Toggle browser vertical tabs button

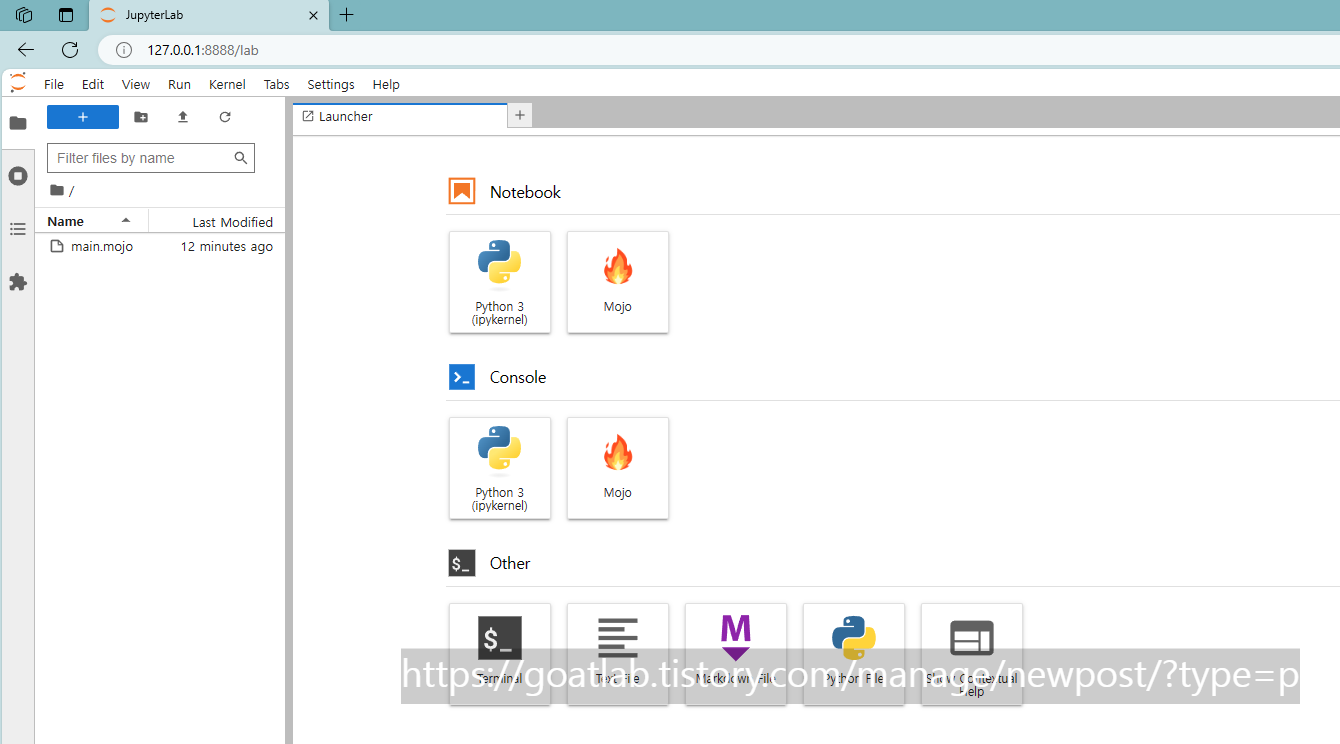click(66, 15)
